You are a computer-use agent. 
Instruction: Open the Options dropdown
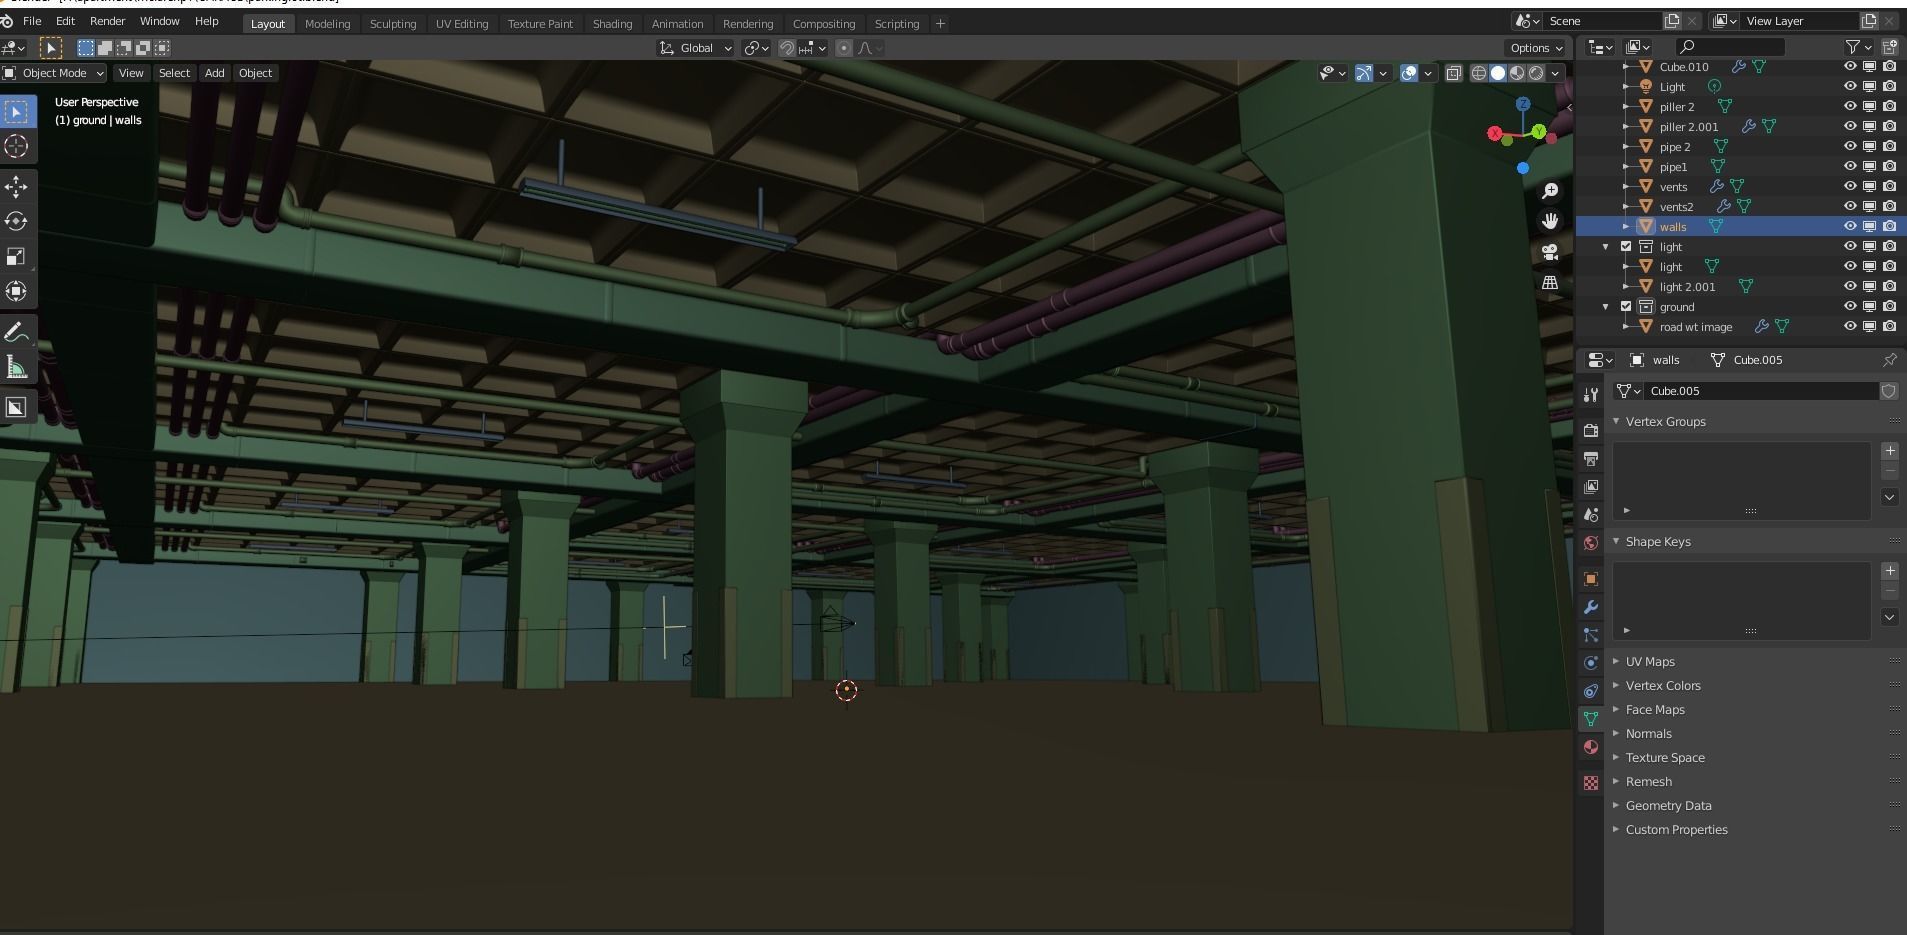[1536, 48]
